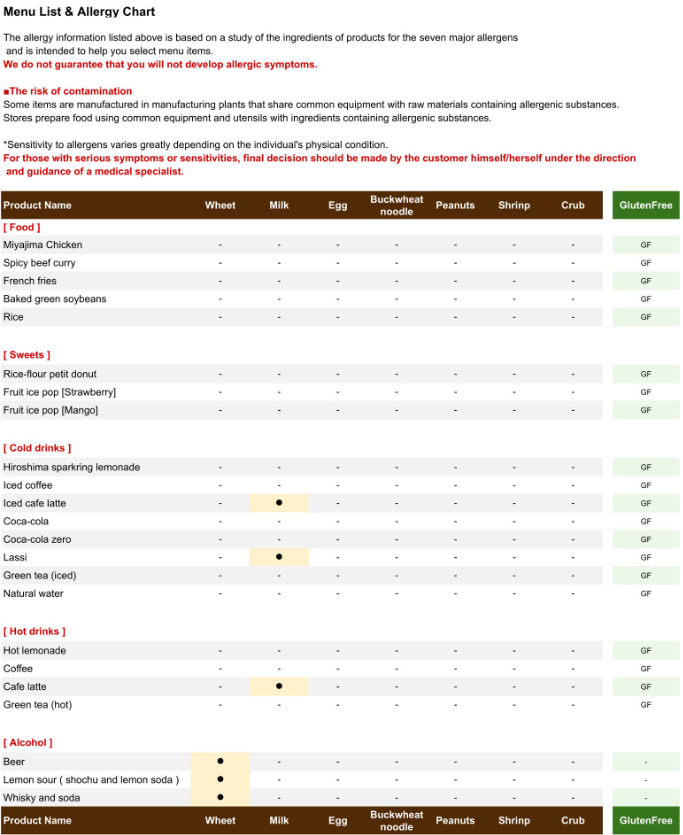Click the wheat dot for Lemon sour
The image size is (683, 835).
click(x=220, y=780)
